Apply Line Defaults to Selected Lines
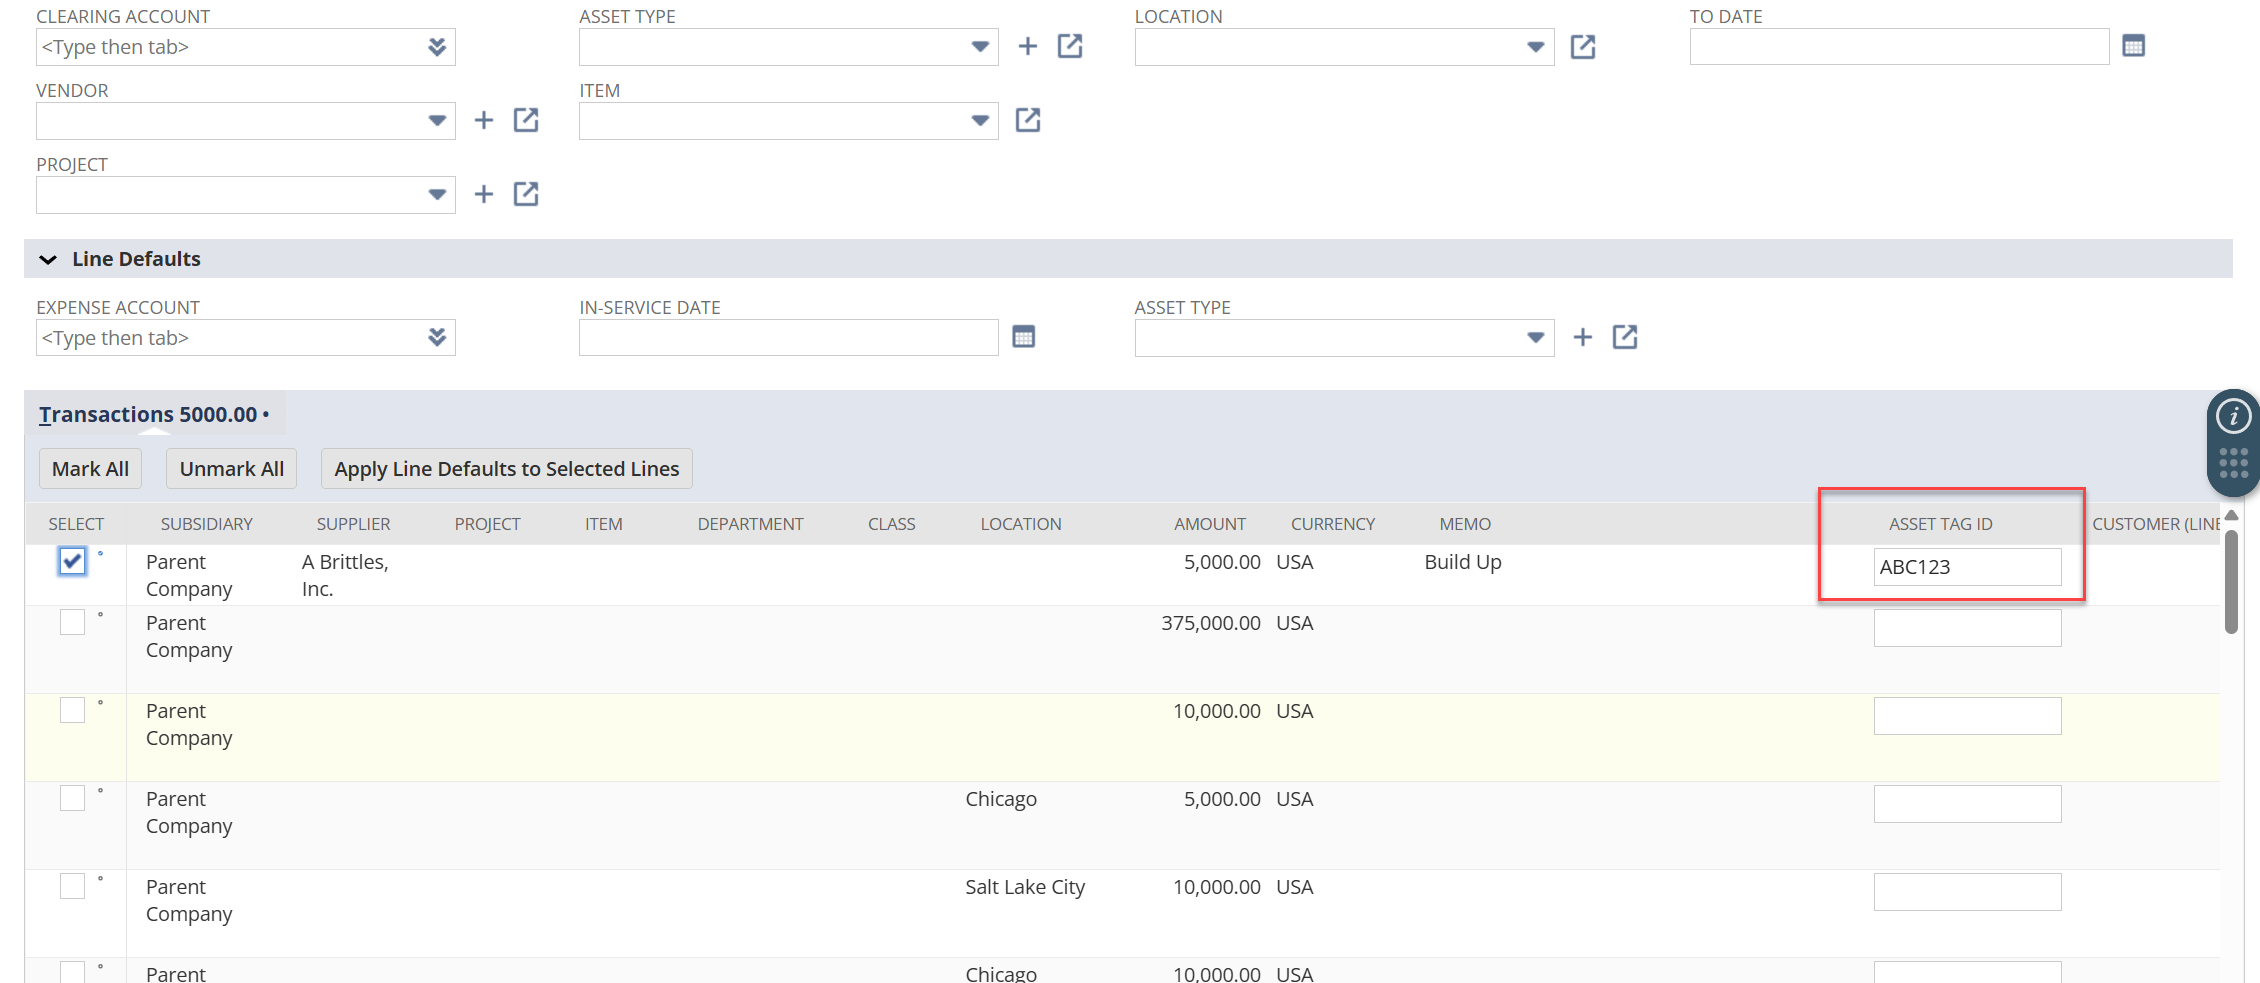The image size is (2260, 983). tap(506, 469)
